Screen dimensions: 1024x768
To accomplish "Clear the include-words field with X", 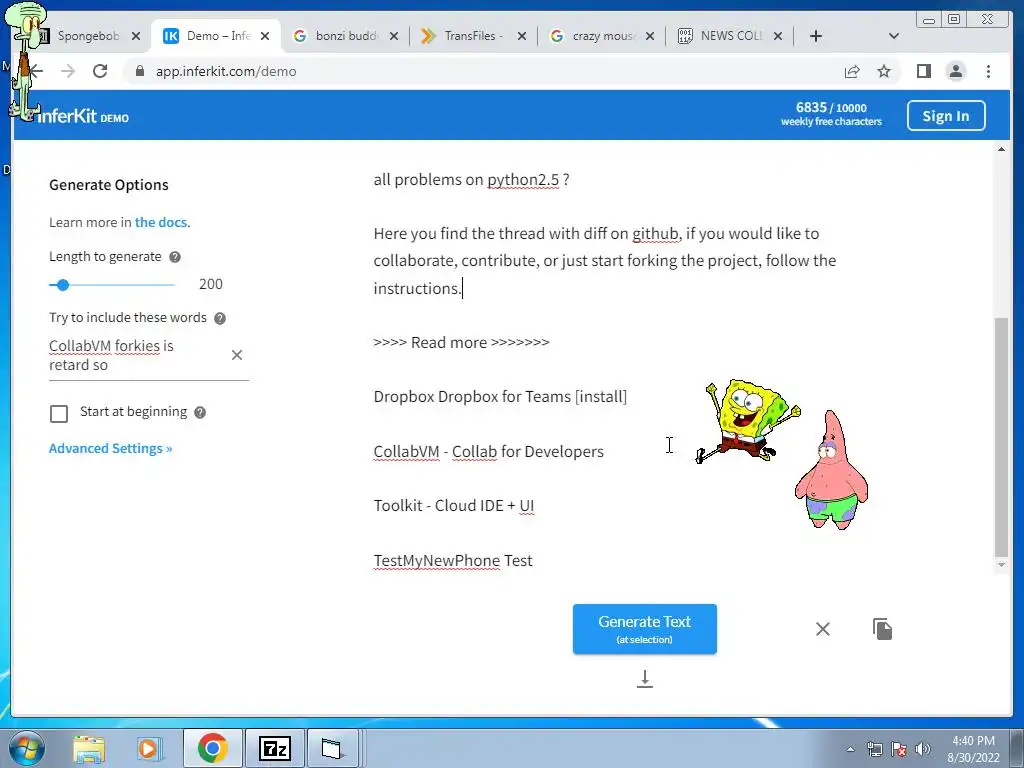I will [237, 355].
